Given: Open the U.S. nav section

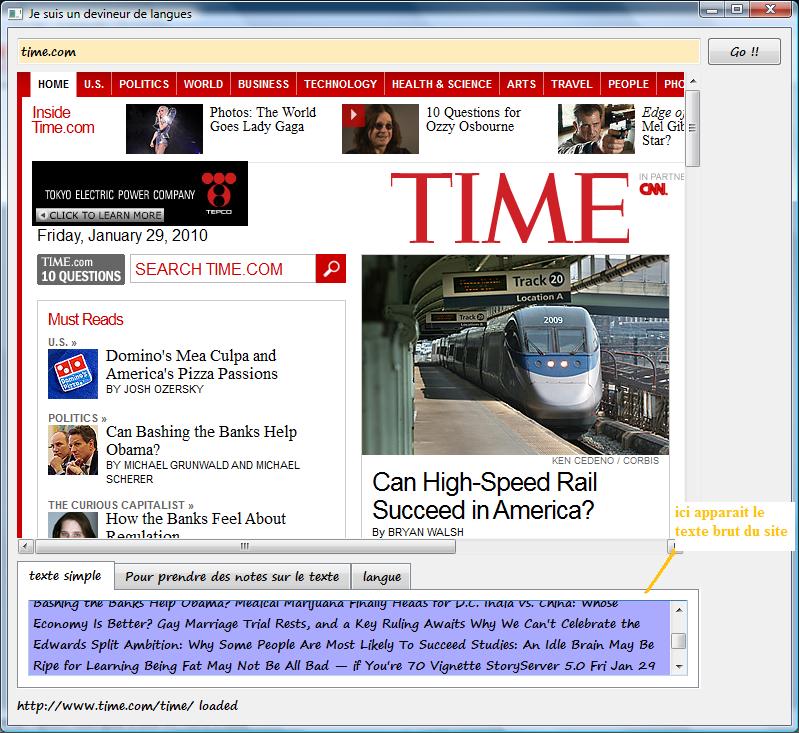Looking at the screenshot, I should (x=94, y=84).
